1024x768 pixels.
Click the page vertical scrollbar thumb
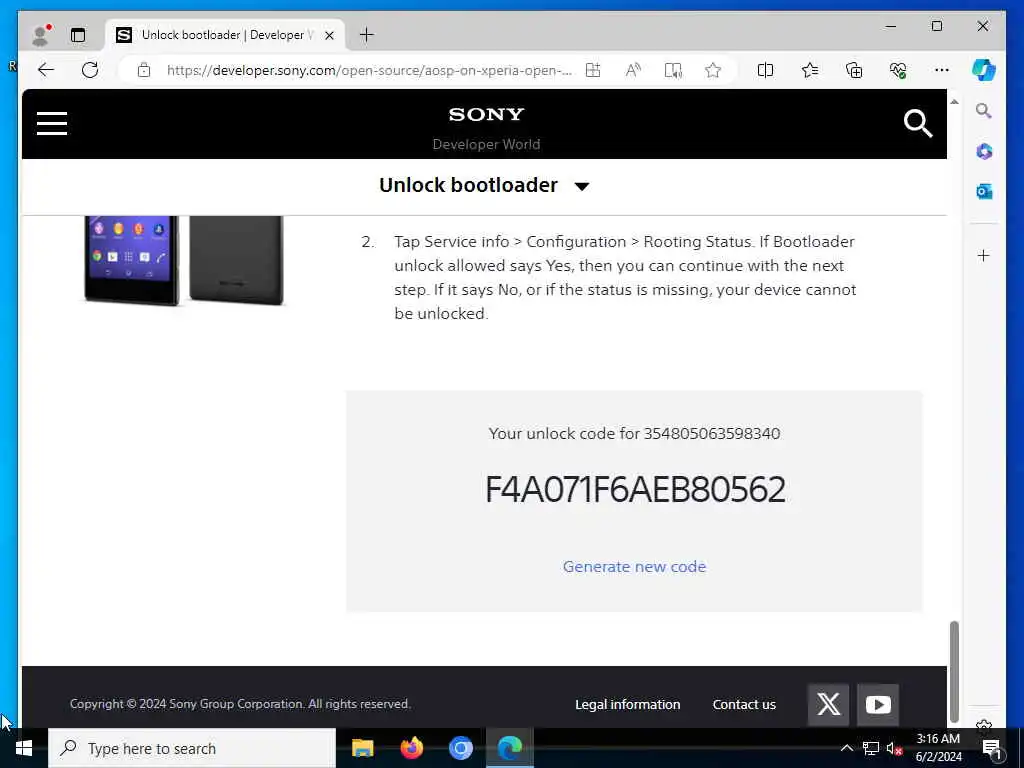click(954, 671)
